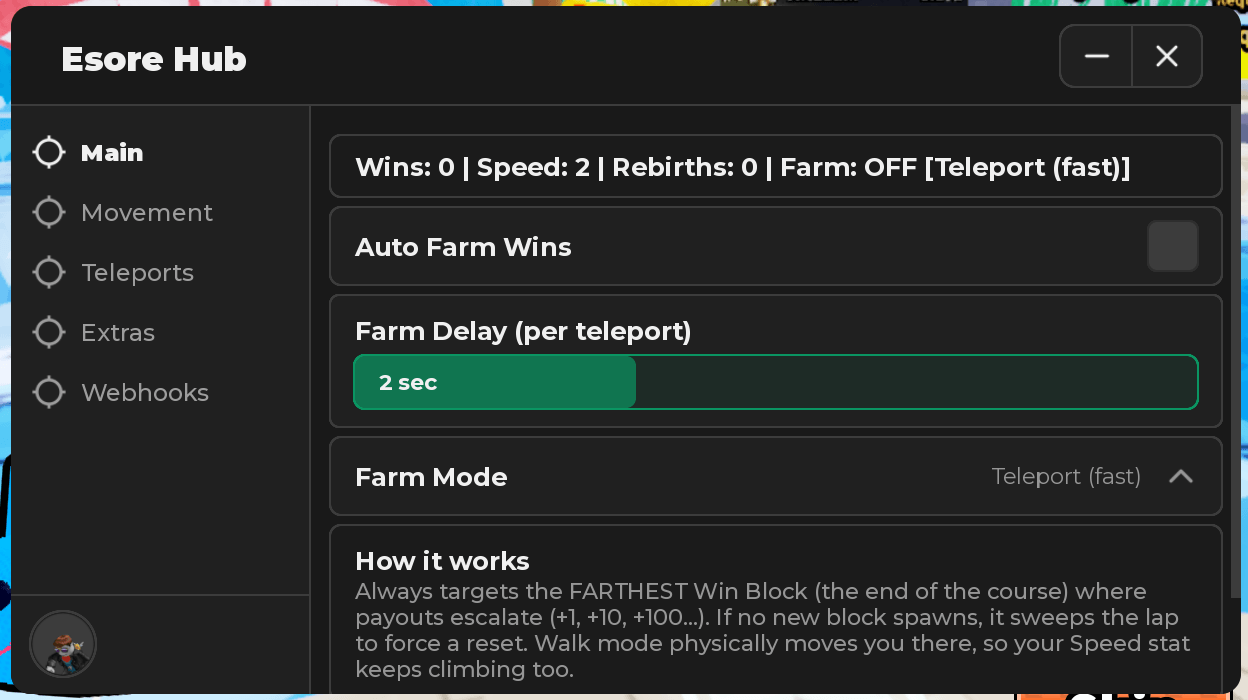
Task: Open the Webhooks tab label
Action: pyautogui.click(x=145, y=393)
